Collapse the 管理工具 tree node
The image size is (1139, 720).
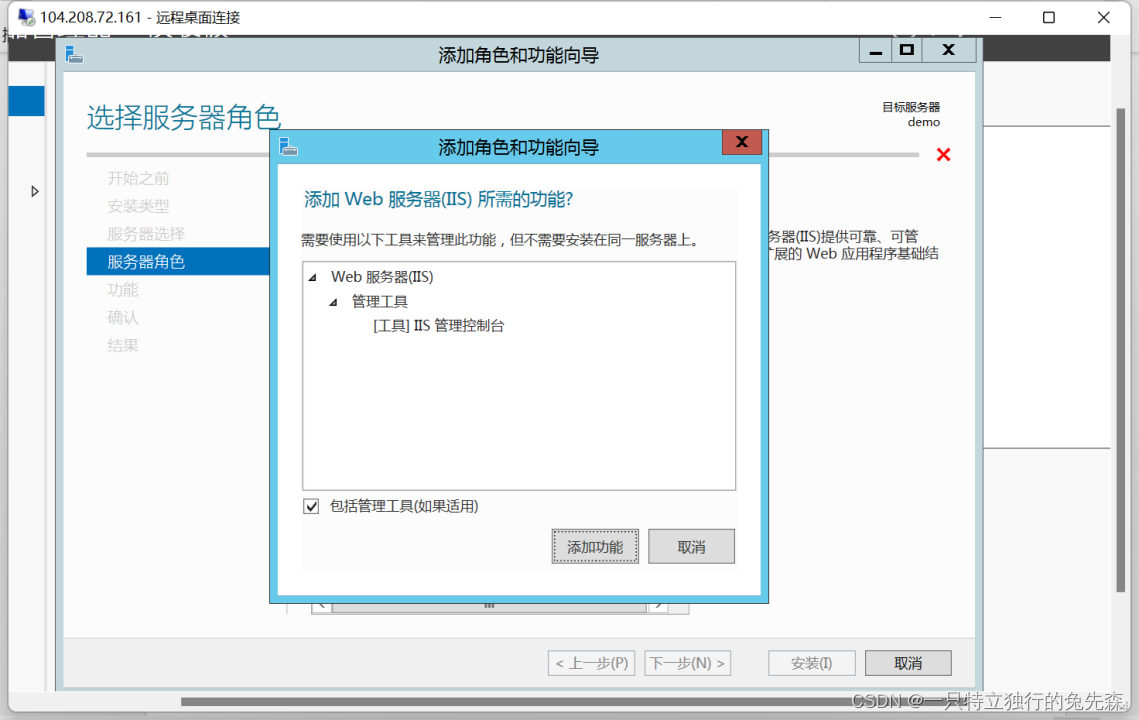(x=333, y=302)
